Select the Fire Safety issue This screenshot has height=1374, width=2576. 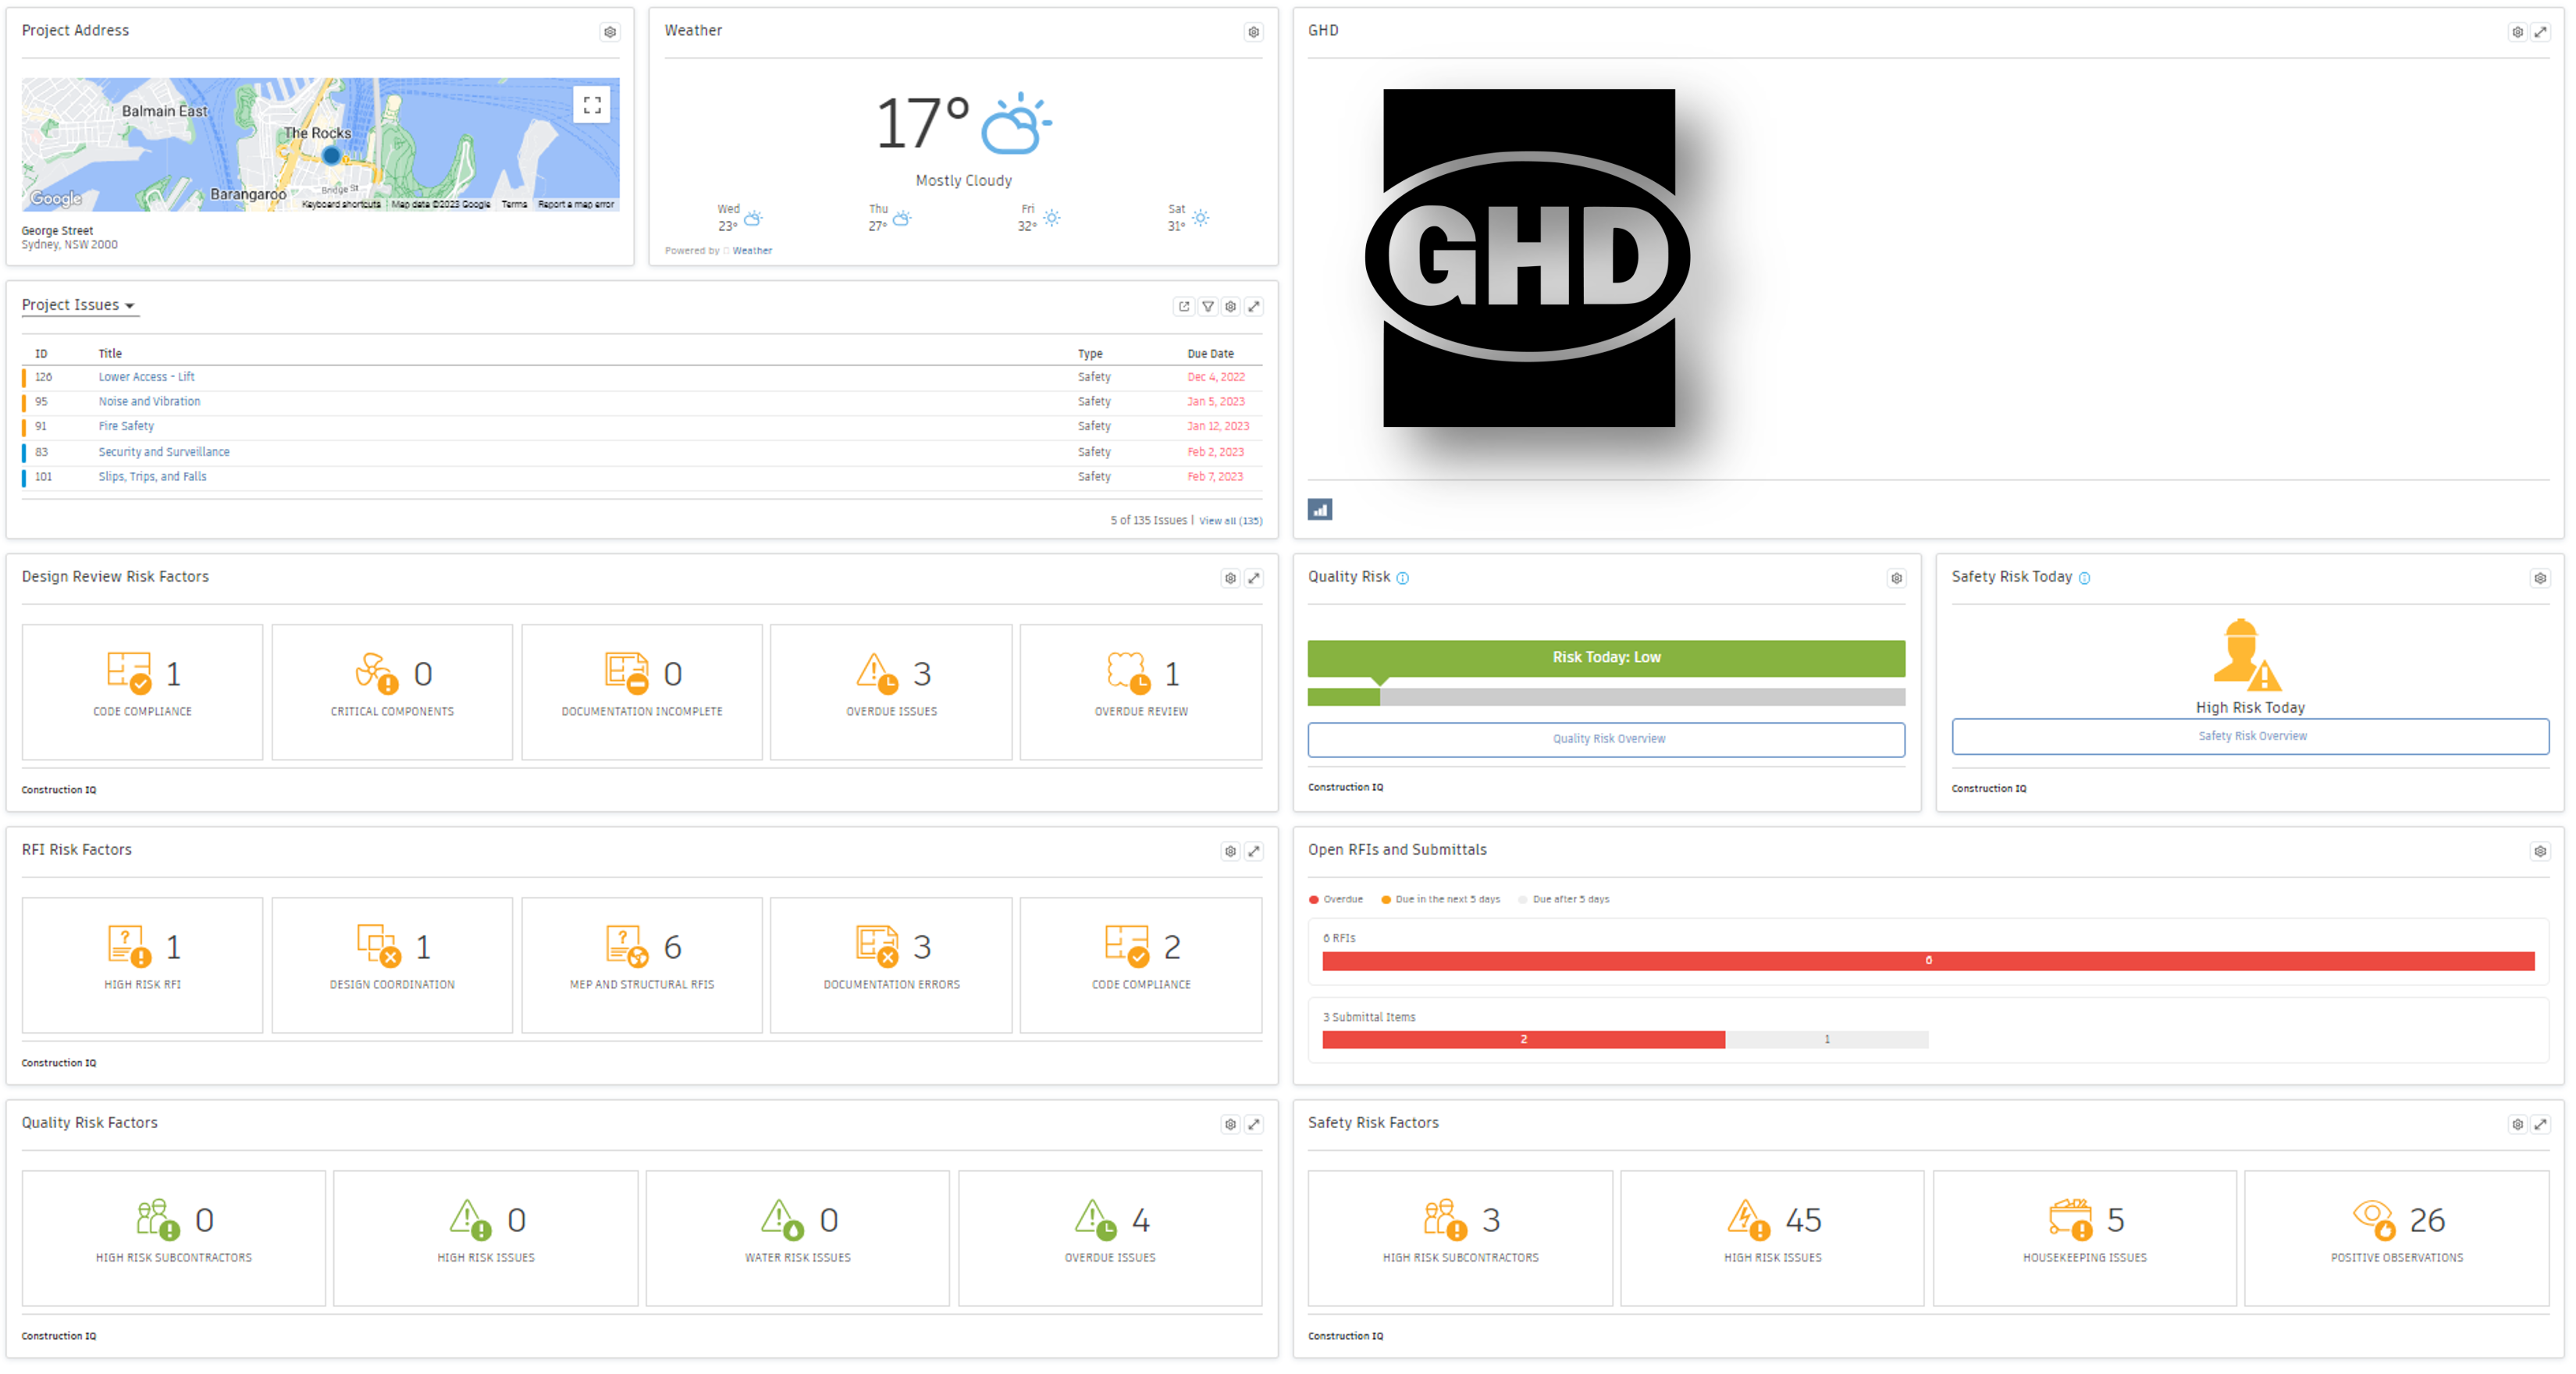click(x=126, y=425)
